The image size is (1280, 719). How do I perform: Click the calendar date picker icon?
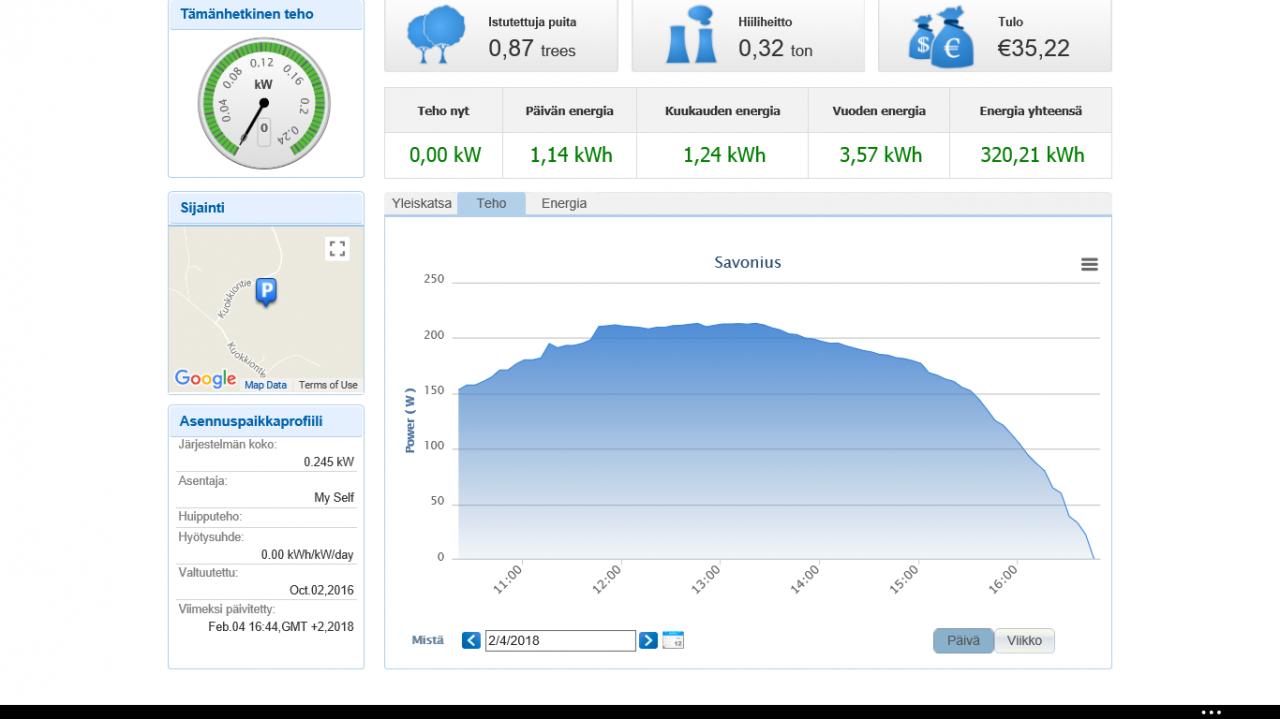[x=673, y=640]
